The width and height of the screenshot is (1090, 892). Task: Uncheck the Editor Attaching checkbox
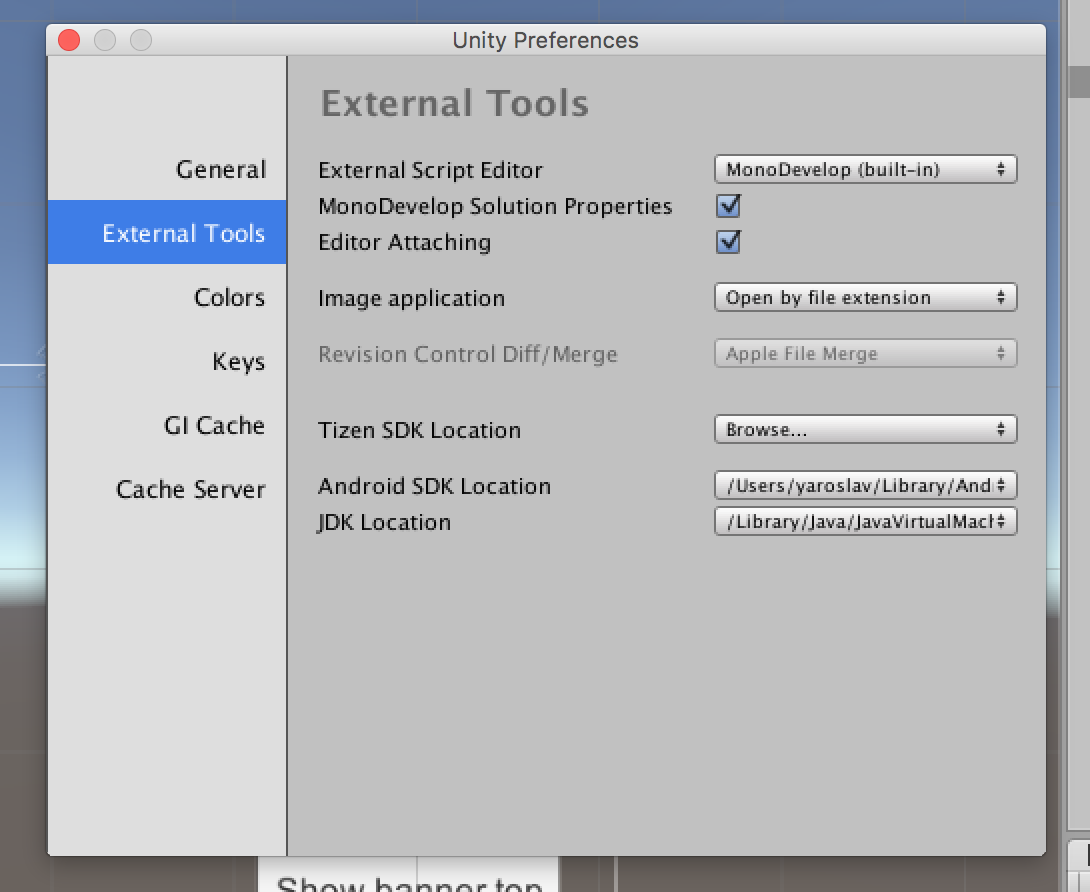point(728,242)
